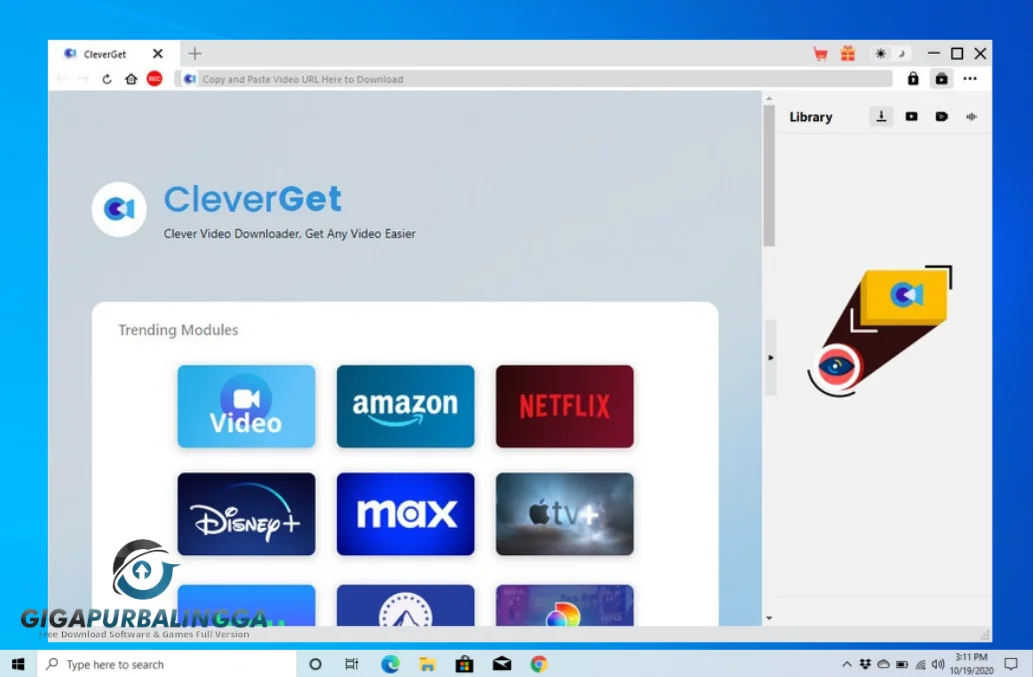Open Cortana circle on taskbar
Image resolution: width=1033 pixels, height=677 pixels.
click(315, 664)
